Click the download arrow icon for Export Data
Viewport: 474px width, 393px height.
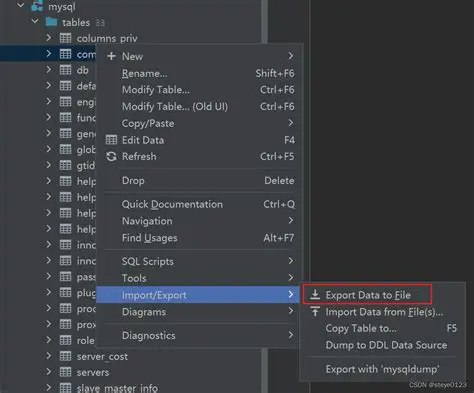pyautogui.click(x=315, y=295)
